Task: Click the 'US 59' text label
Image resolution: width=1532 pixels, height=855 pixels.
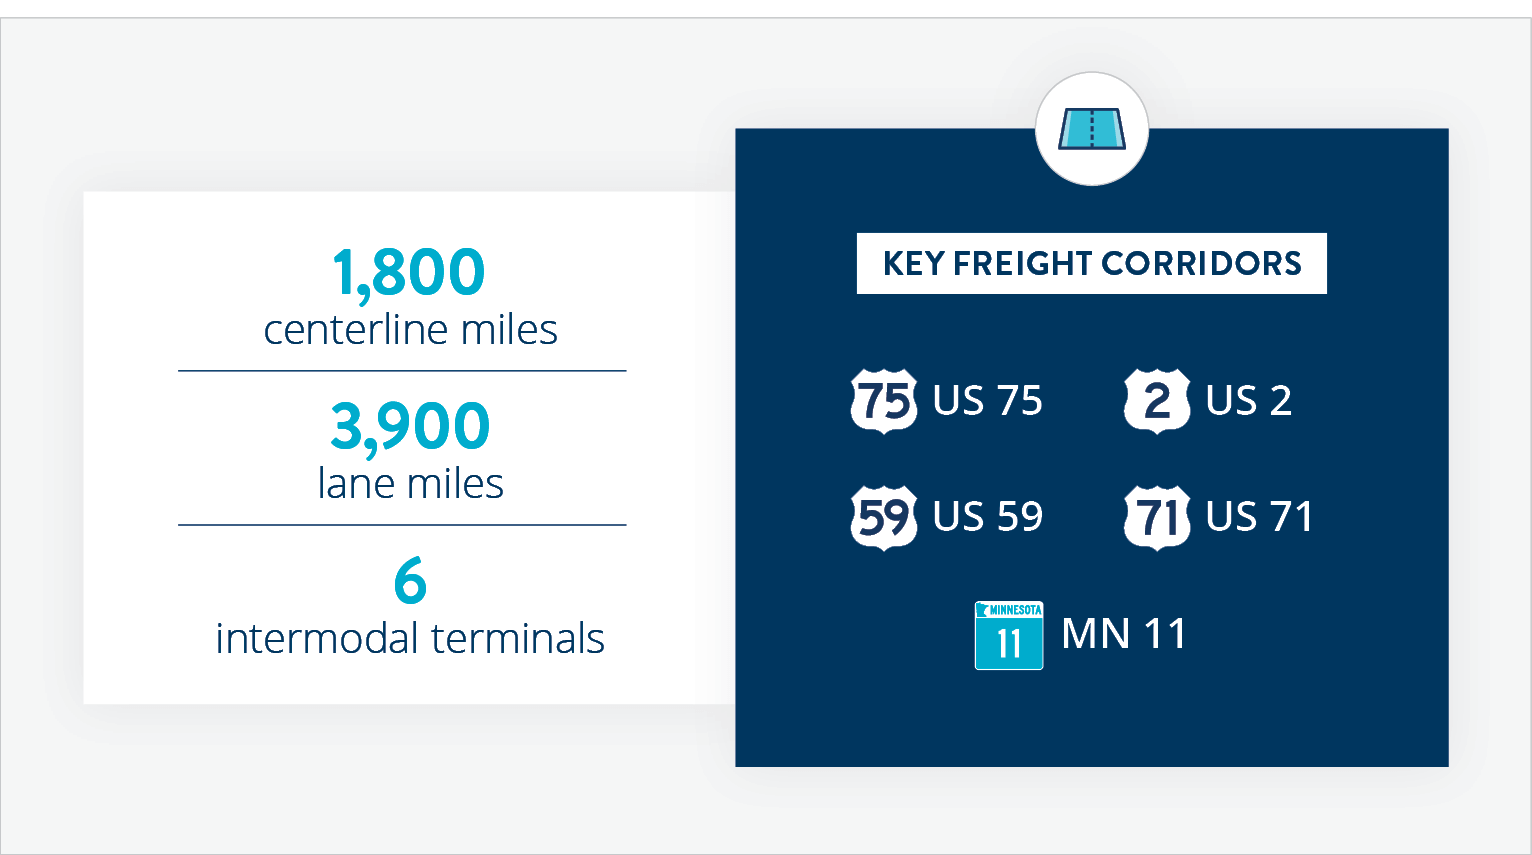Action: [x=987, y=517]
